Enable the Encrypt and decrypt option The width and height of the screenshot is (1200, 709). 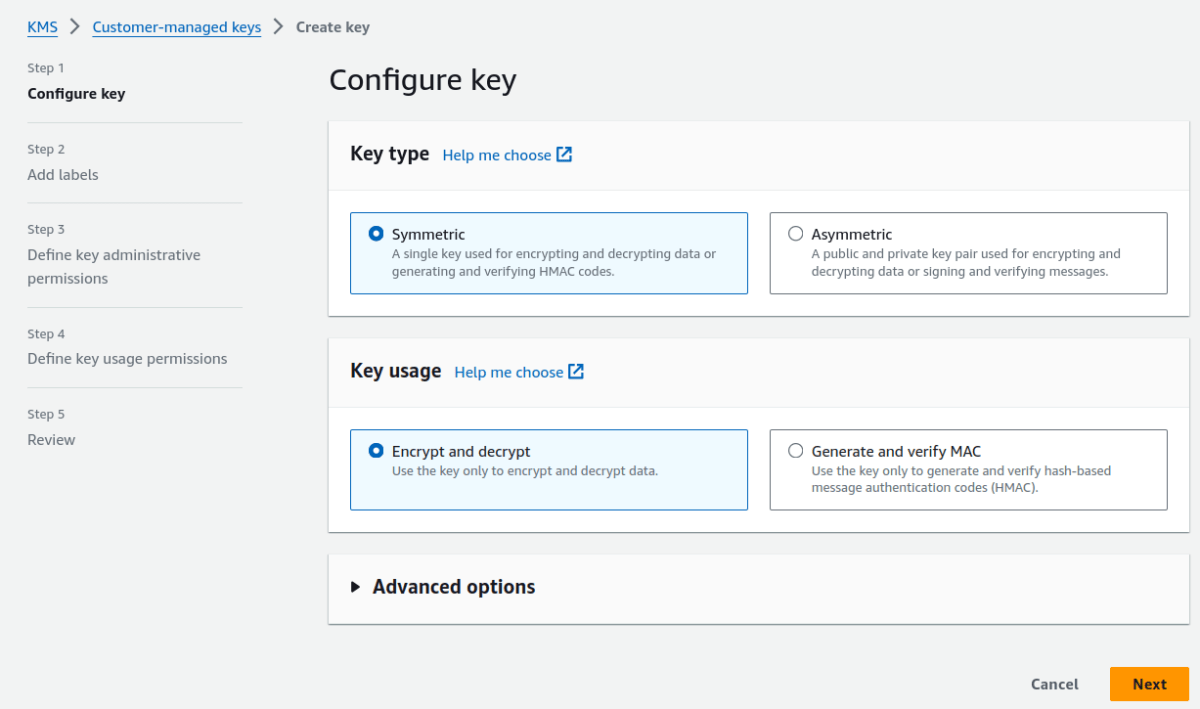click(376, 450)
